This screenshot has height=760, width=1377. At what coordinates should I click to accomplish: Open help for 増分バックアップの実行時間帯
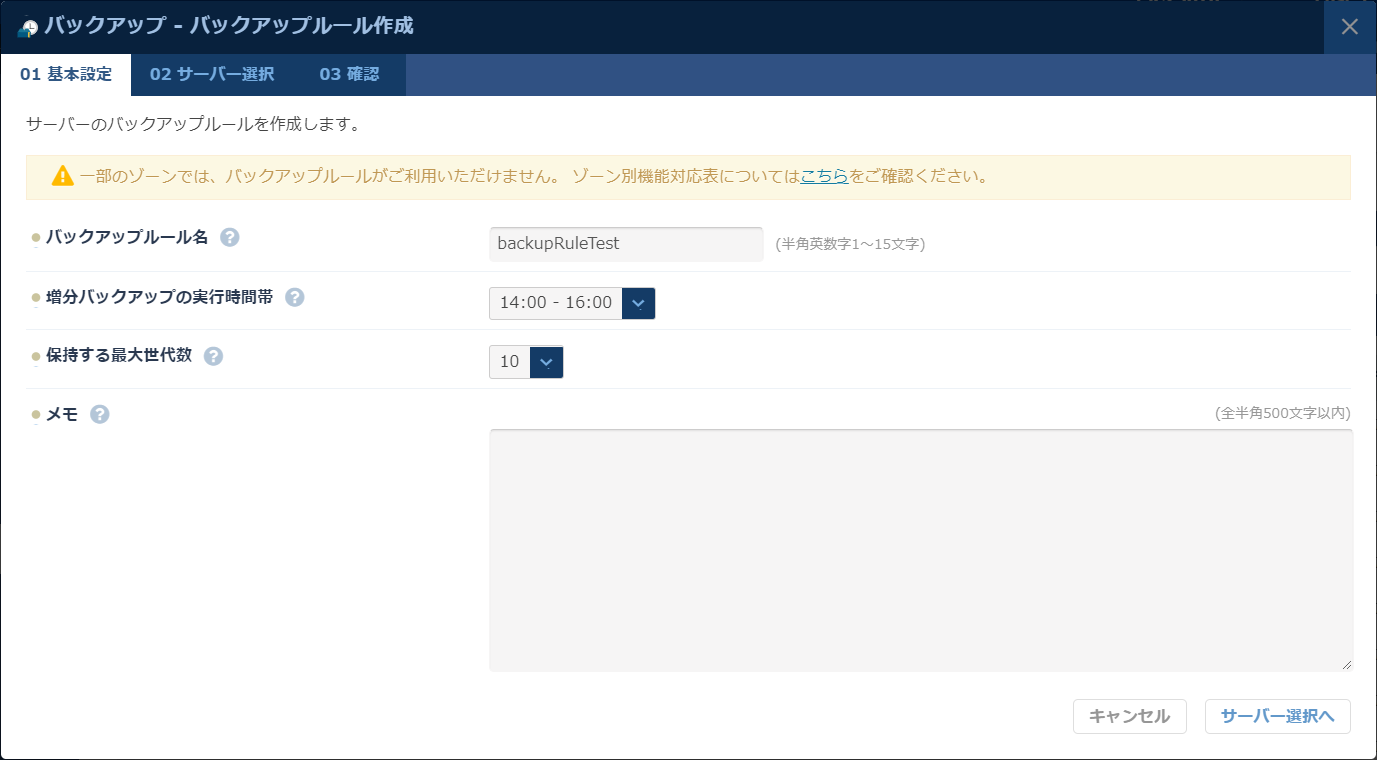pos(296,297)
